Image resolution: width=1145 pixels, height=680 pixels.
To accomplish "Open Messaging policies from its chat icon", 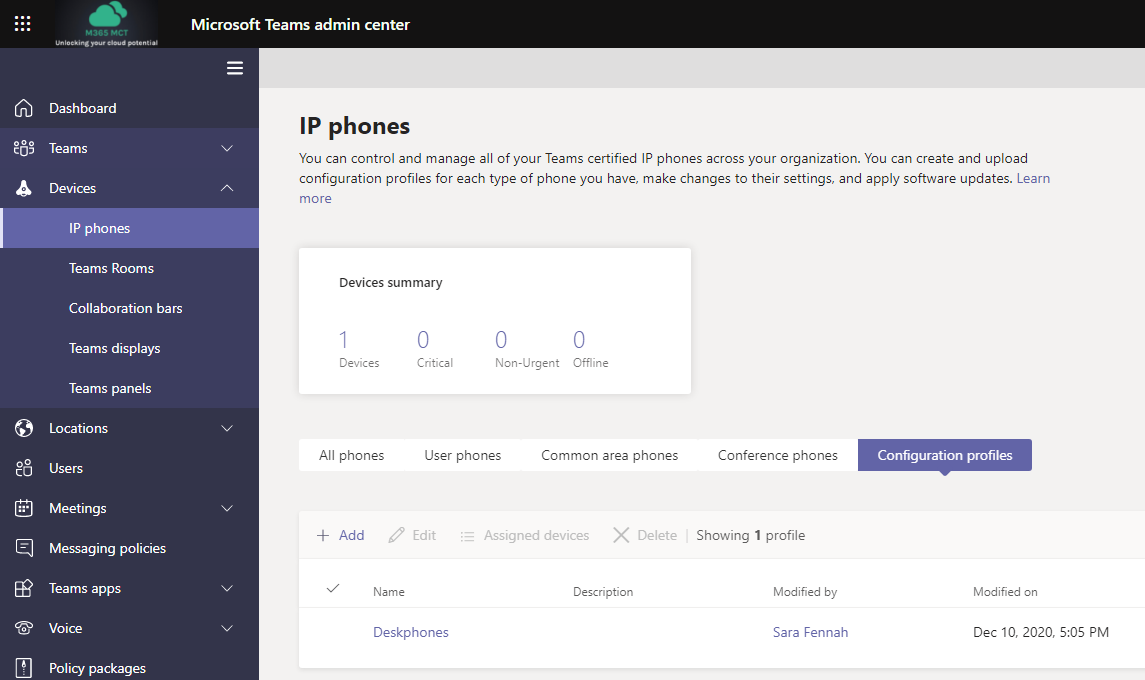I will click(23, 547).
